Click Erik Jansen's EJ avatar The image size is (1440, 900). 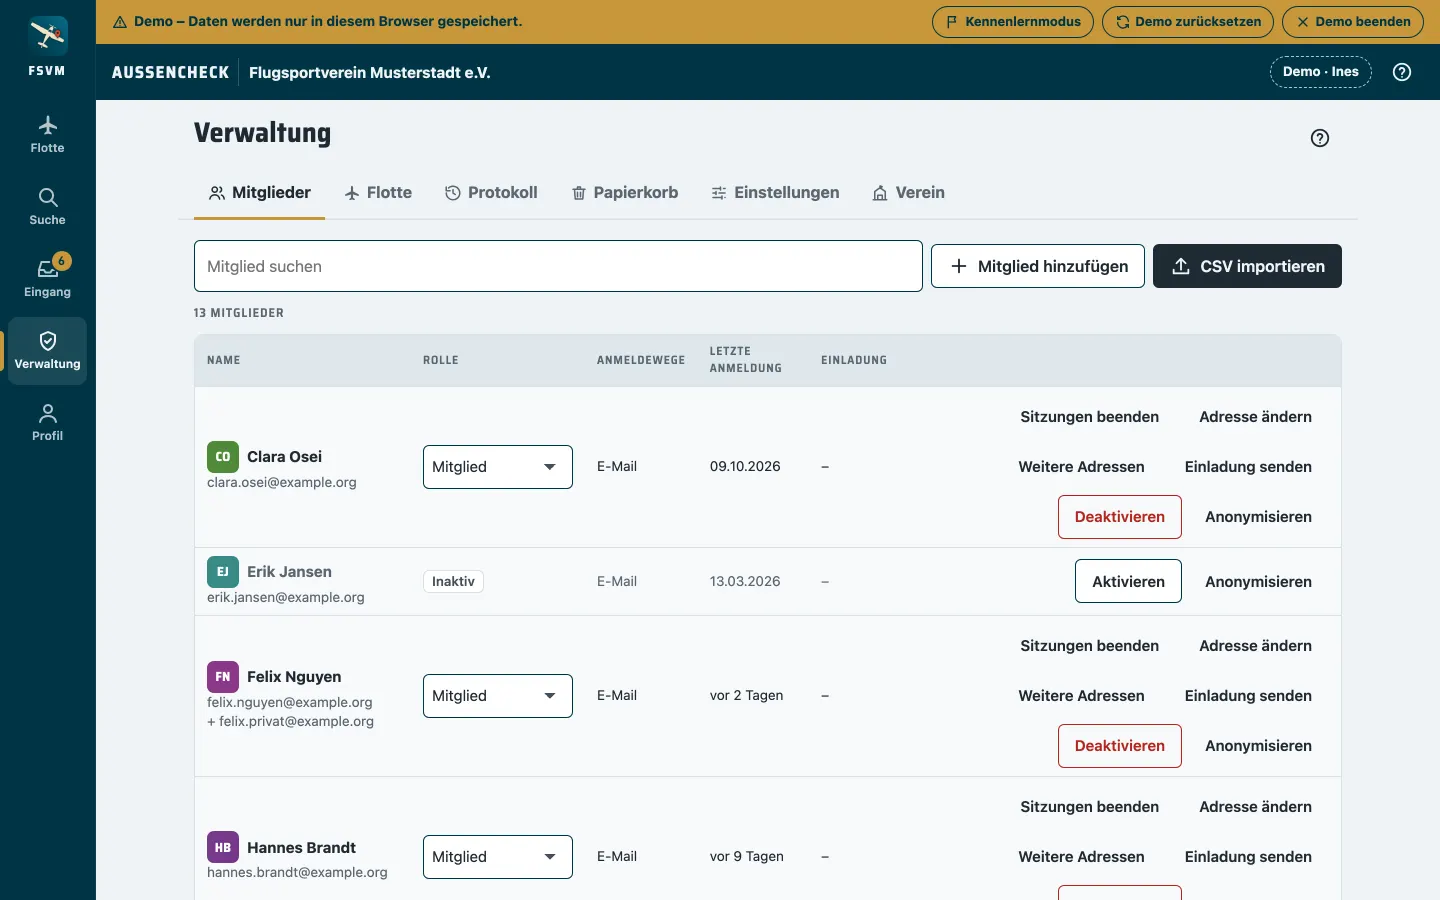click(223, 572)
